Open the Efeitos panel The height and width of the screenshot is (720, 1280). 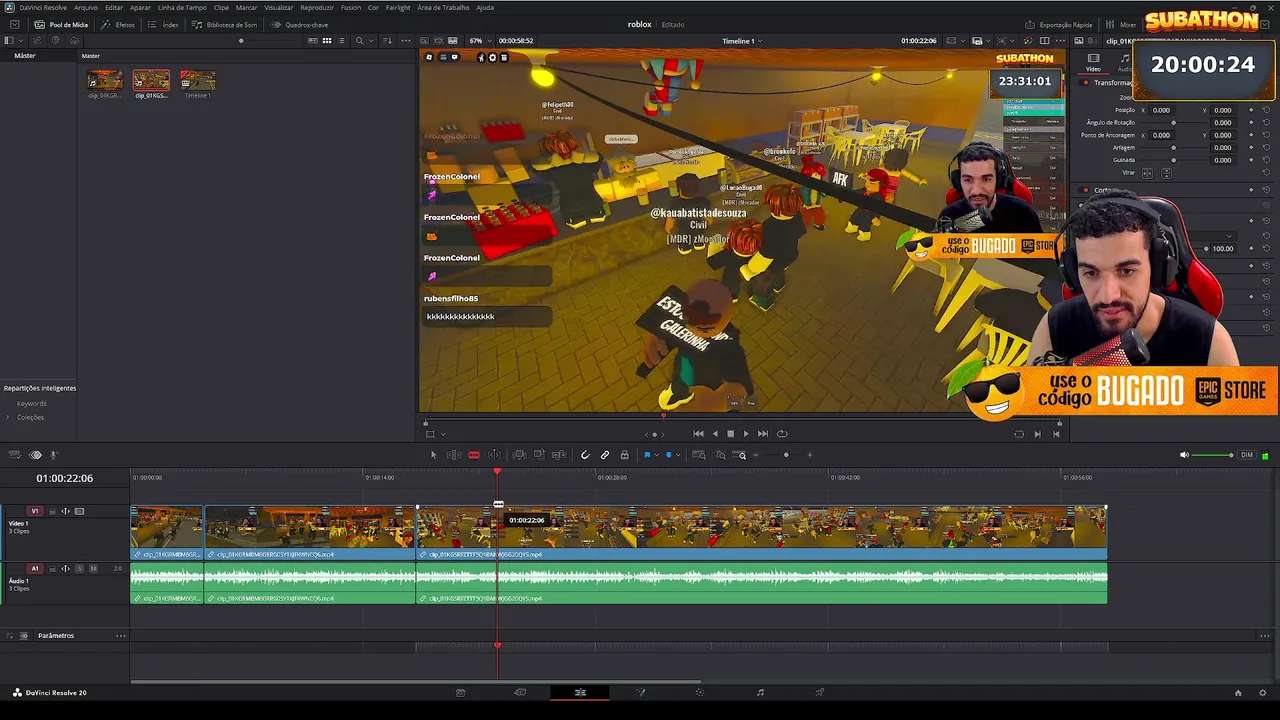[119, 24]
